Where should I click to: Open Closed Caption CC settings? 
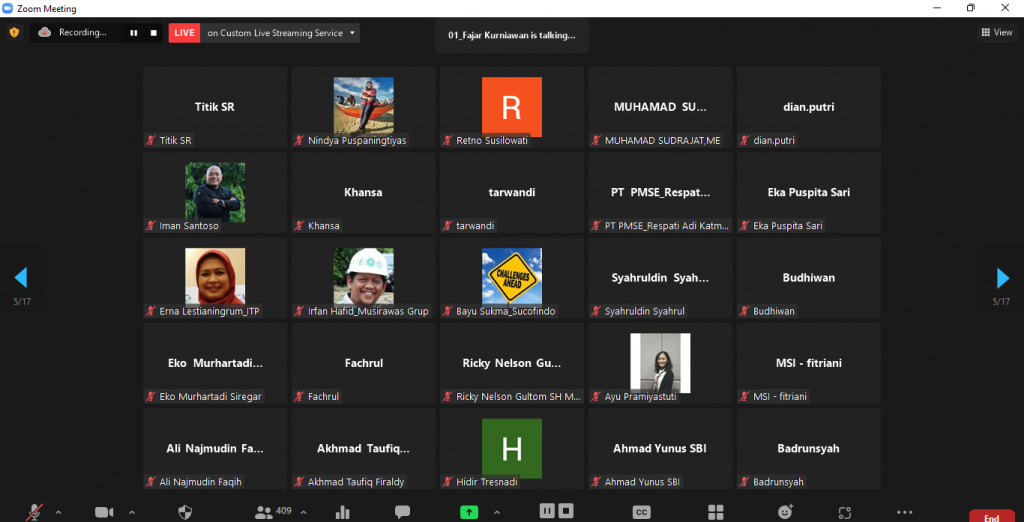click(641, 512)
